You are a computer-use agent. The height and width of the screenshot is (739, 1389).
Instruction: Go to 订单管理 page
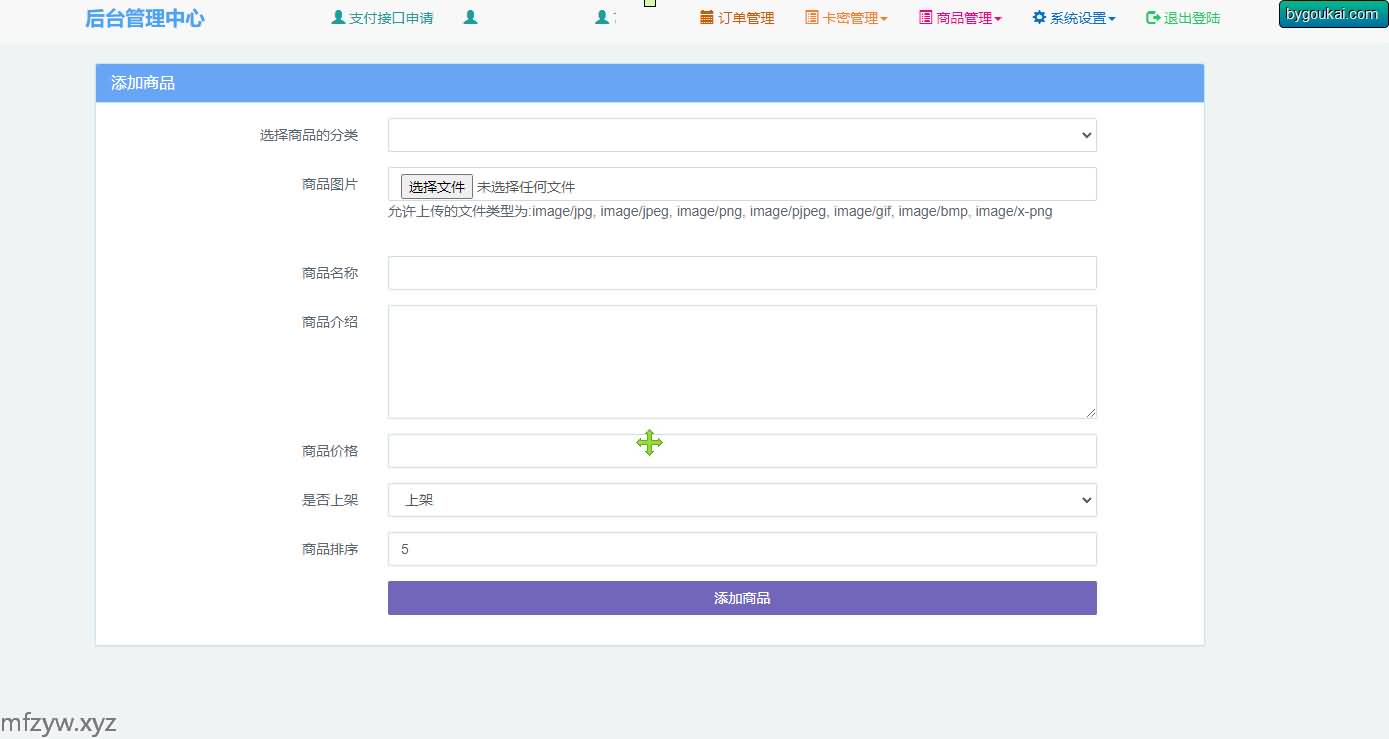(746, 18)
